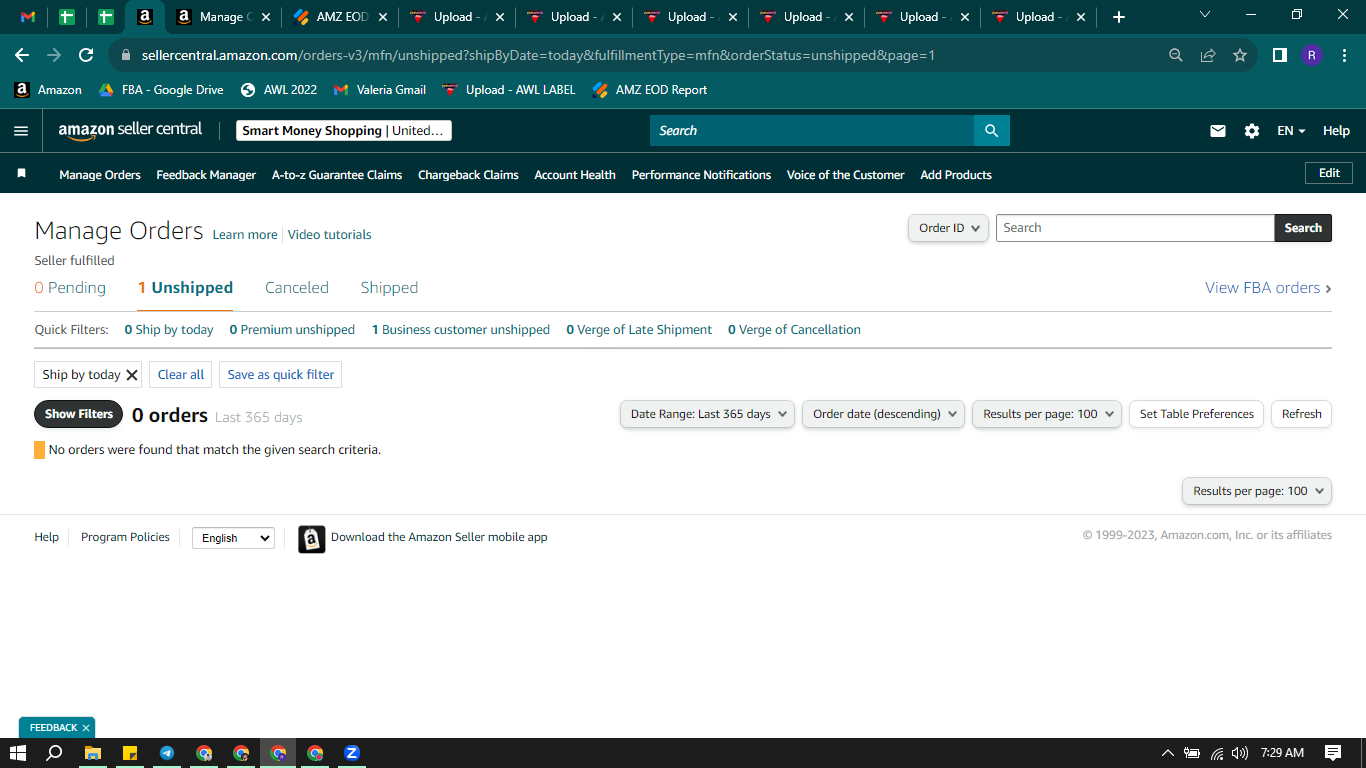Click the bookmark flag icon in navigation bar
Screen dimensions: 1366x768
[21, 174]
